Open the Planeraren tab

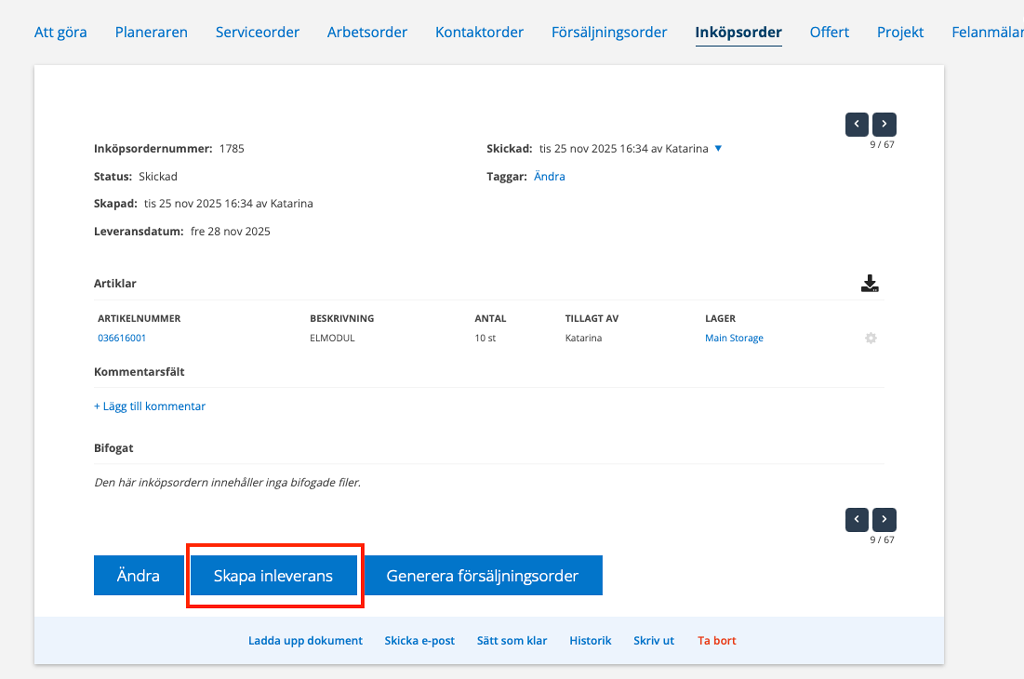[x=151, y=32]
